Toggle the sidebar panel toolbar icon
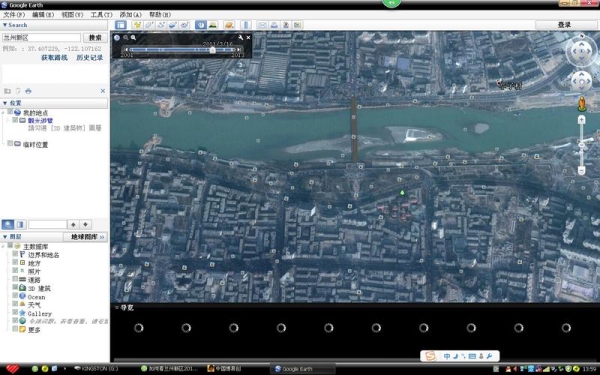This screenshot has width=600, height=375. coord(121,25)
